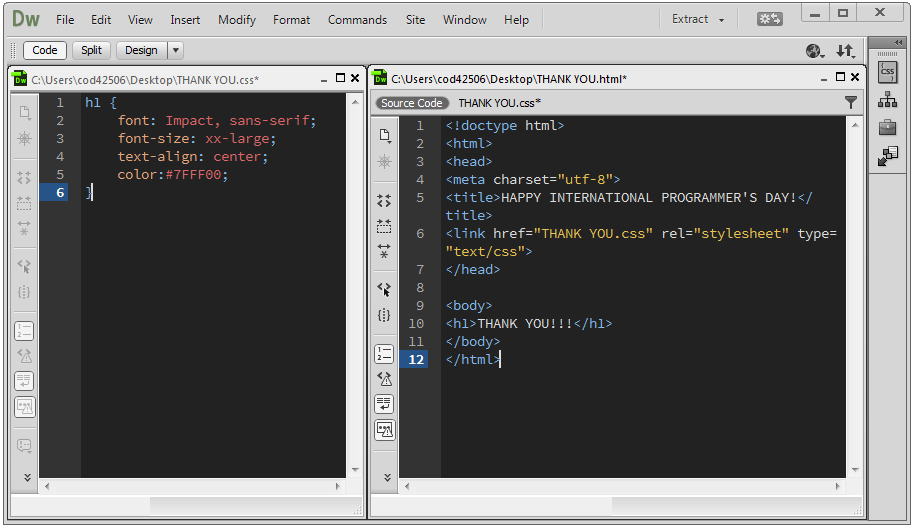Screen dimensions: 913x527
Task: Open Documents dropdown in the CSS window toolbar
Action: pos(24,112)
